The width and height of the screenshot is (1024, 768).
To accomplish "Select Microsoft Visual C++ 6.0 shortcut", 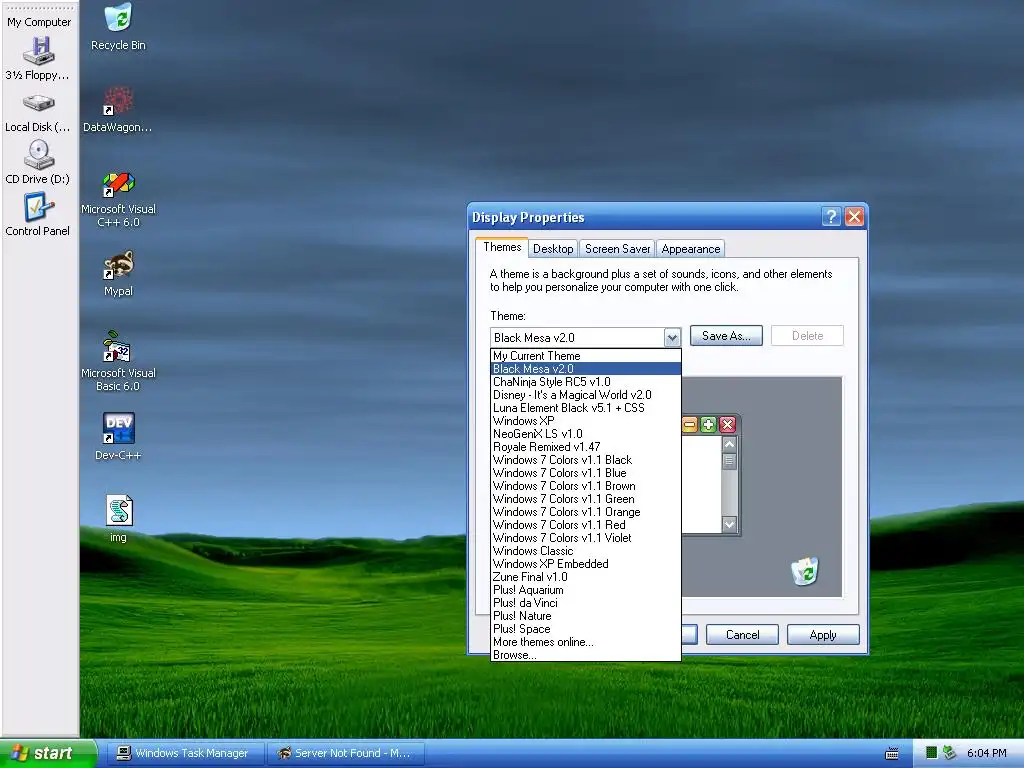I will point(118,199).
